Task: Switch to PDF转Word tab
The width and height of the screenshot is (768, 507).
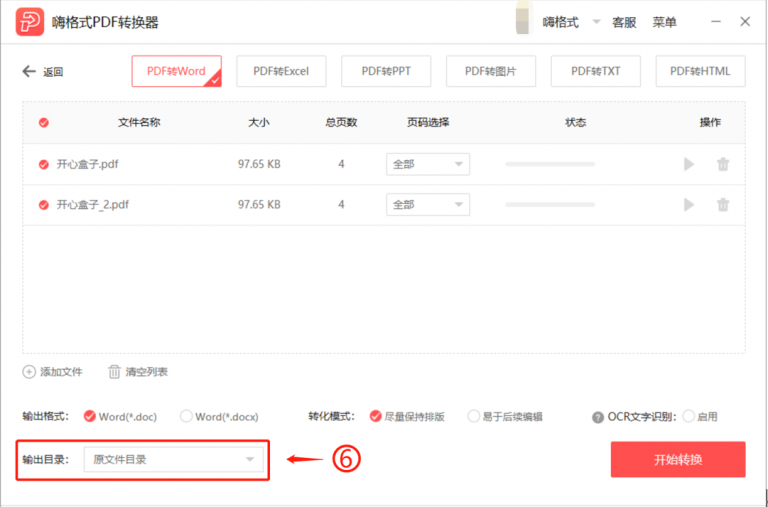Action: (176, 71)
